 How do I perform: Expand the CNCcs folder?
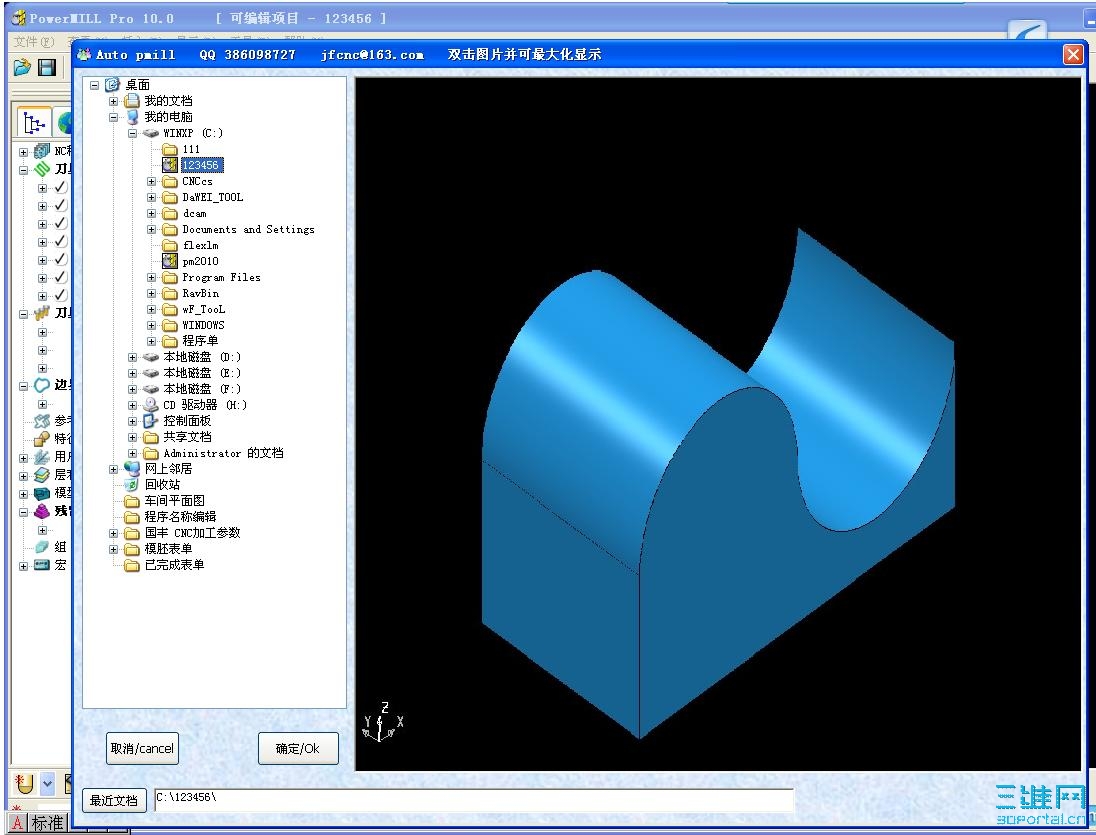coord(151,181)
